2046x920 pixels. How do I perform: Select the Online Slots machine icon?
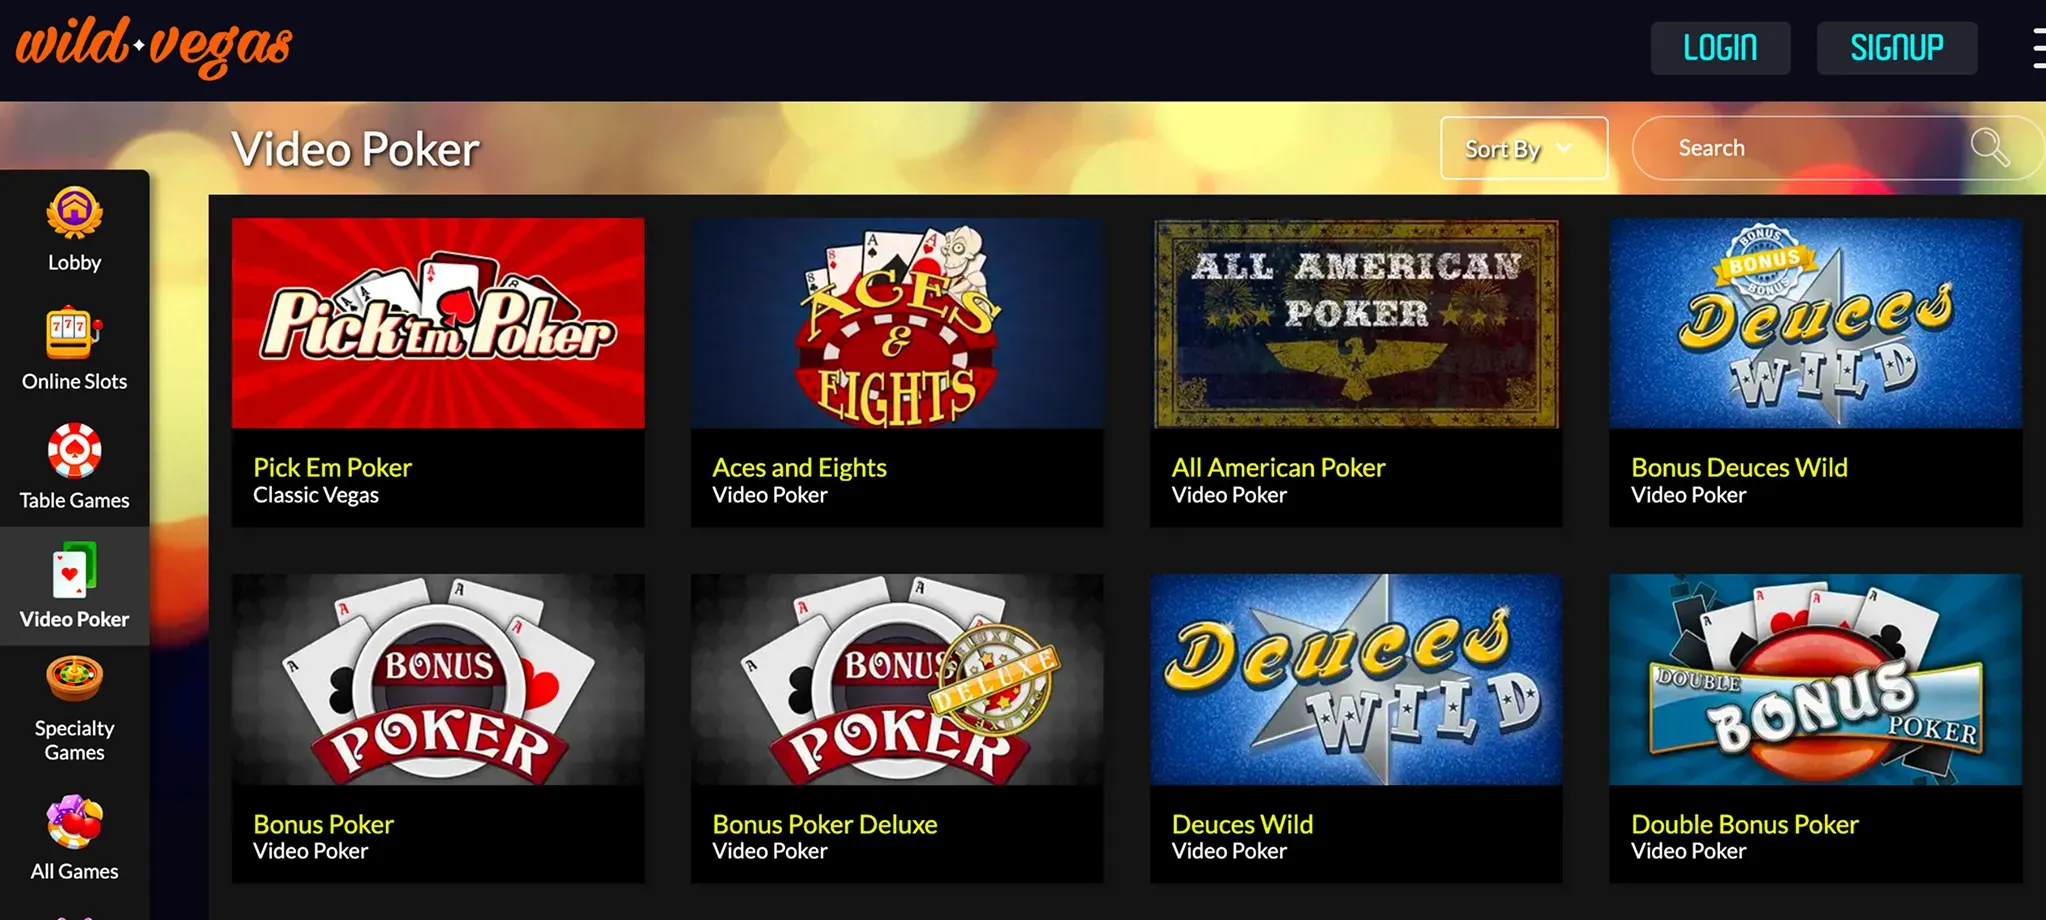(74, 332)
